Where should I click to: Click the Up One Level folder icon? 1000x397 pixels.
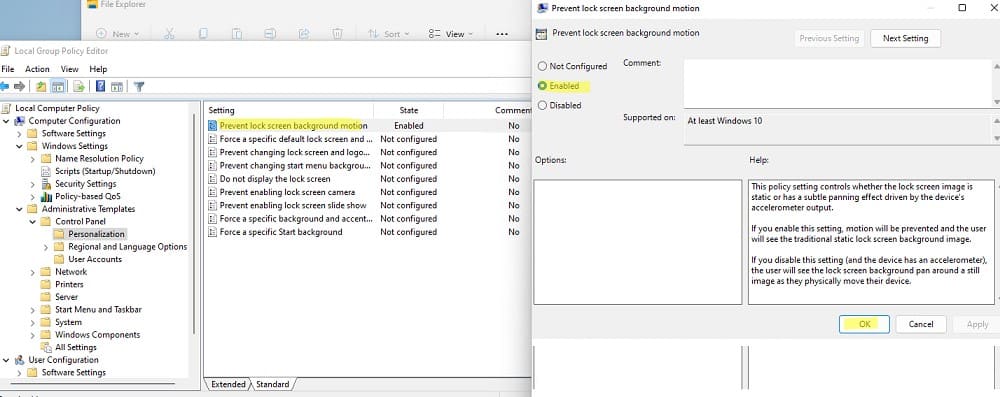[x=41, y=86]
